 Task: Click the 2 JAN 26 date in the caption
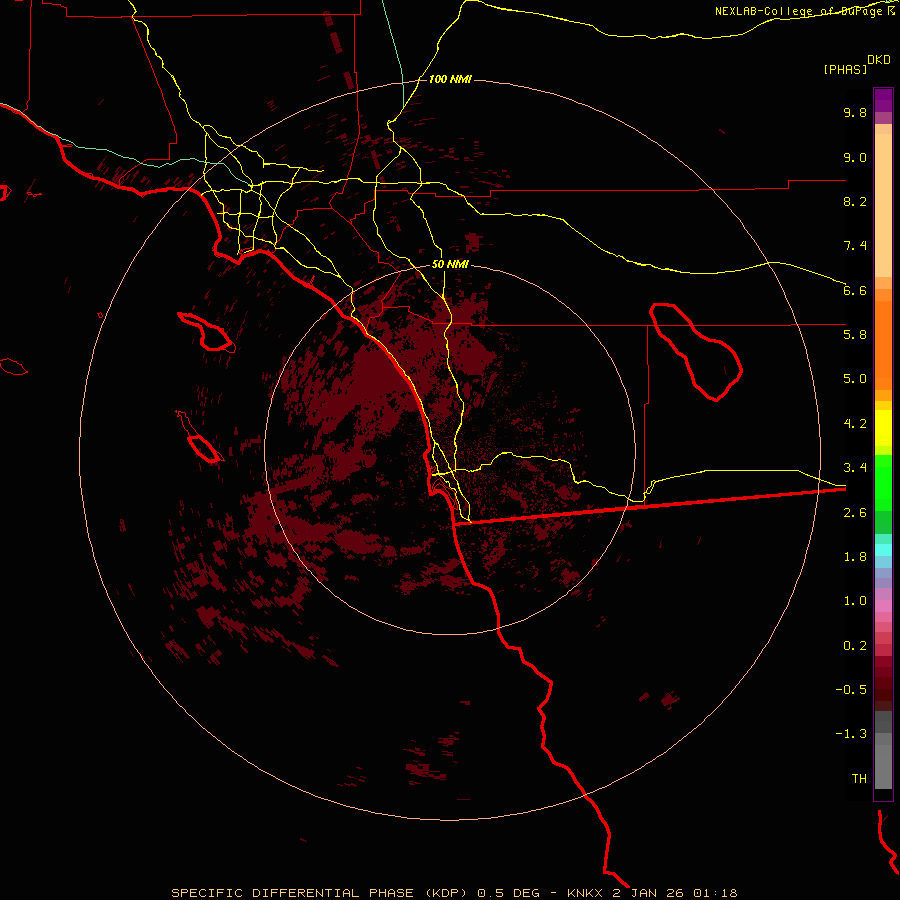648,893
